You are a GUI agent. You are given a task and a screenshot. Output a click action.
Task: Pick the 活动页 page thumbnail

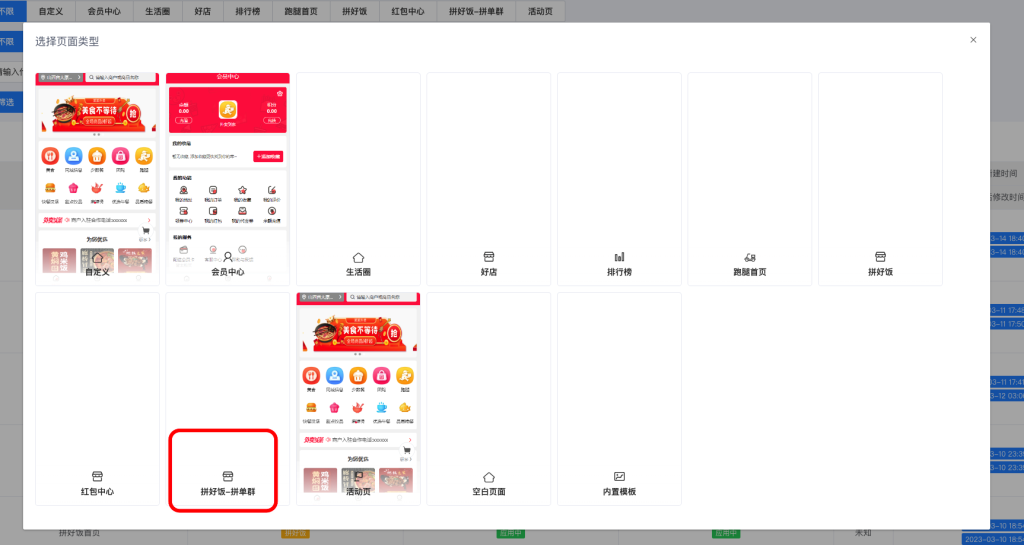coord(358,390)
